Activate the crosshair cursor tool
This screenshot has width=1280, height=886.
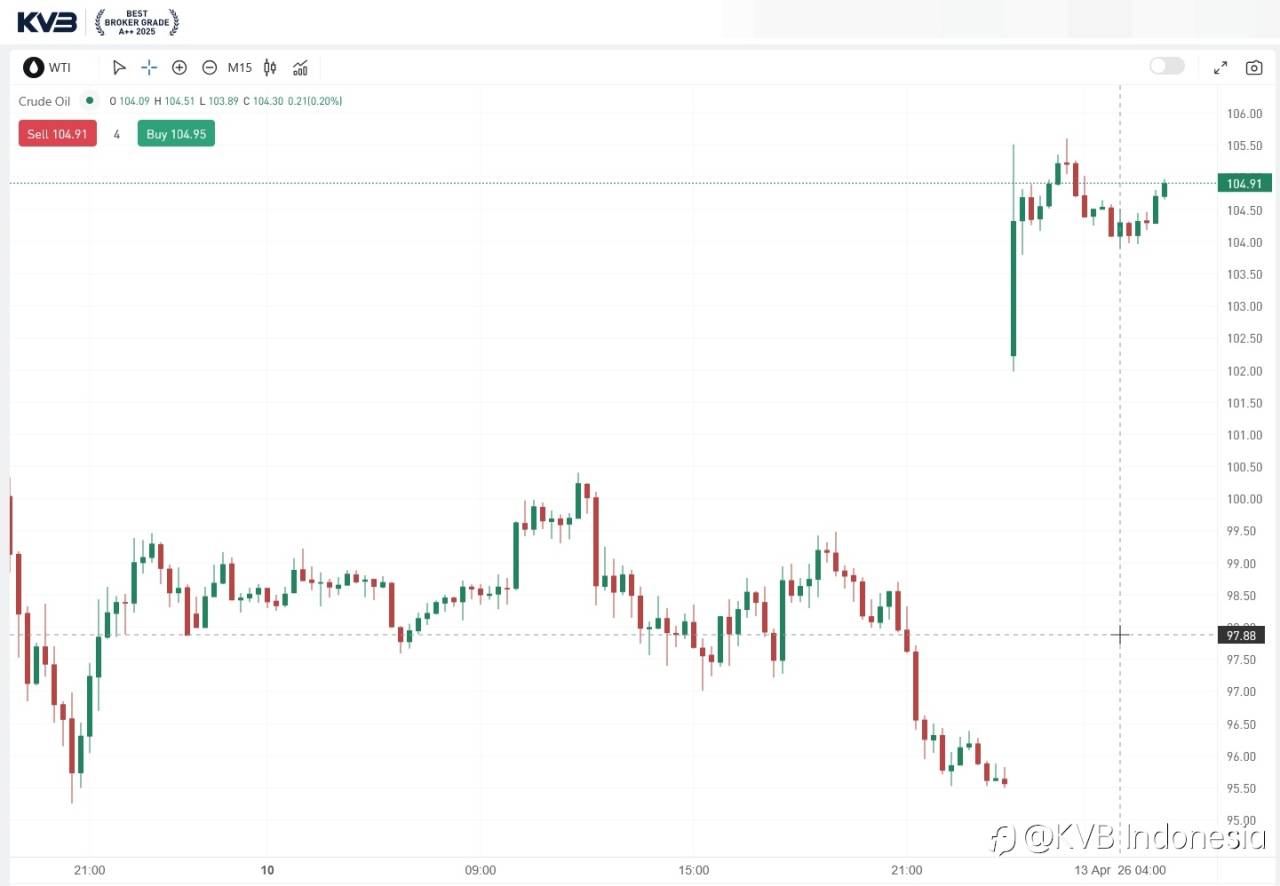(x=149, y=68)
